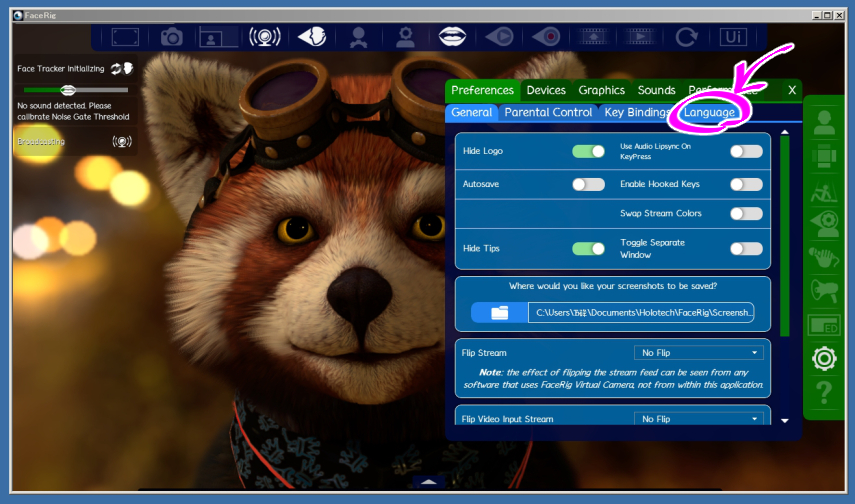Open the hand-with-microphone sidebar icon

[x=824, y=257]
